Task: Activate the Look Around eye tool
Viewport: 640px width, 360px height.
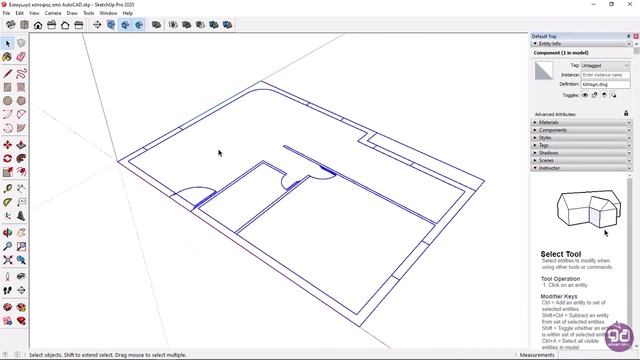Action: click(21, 277)
